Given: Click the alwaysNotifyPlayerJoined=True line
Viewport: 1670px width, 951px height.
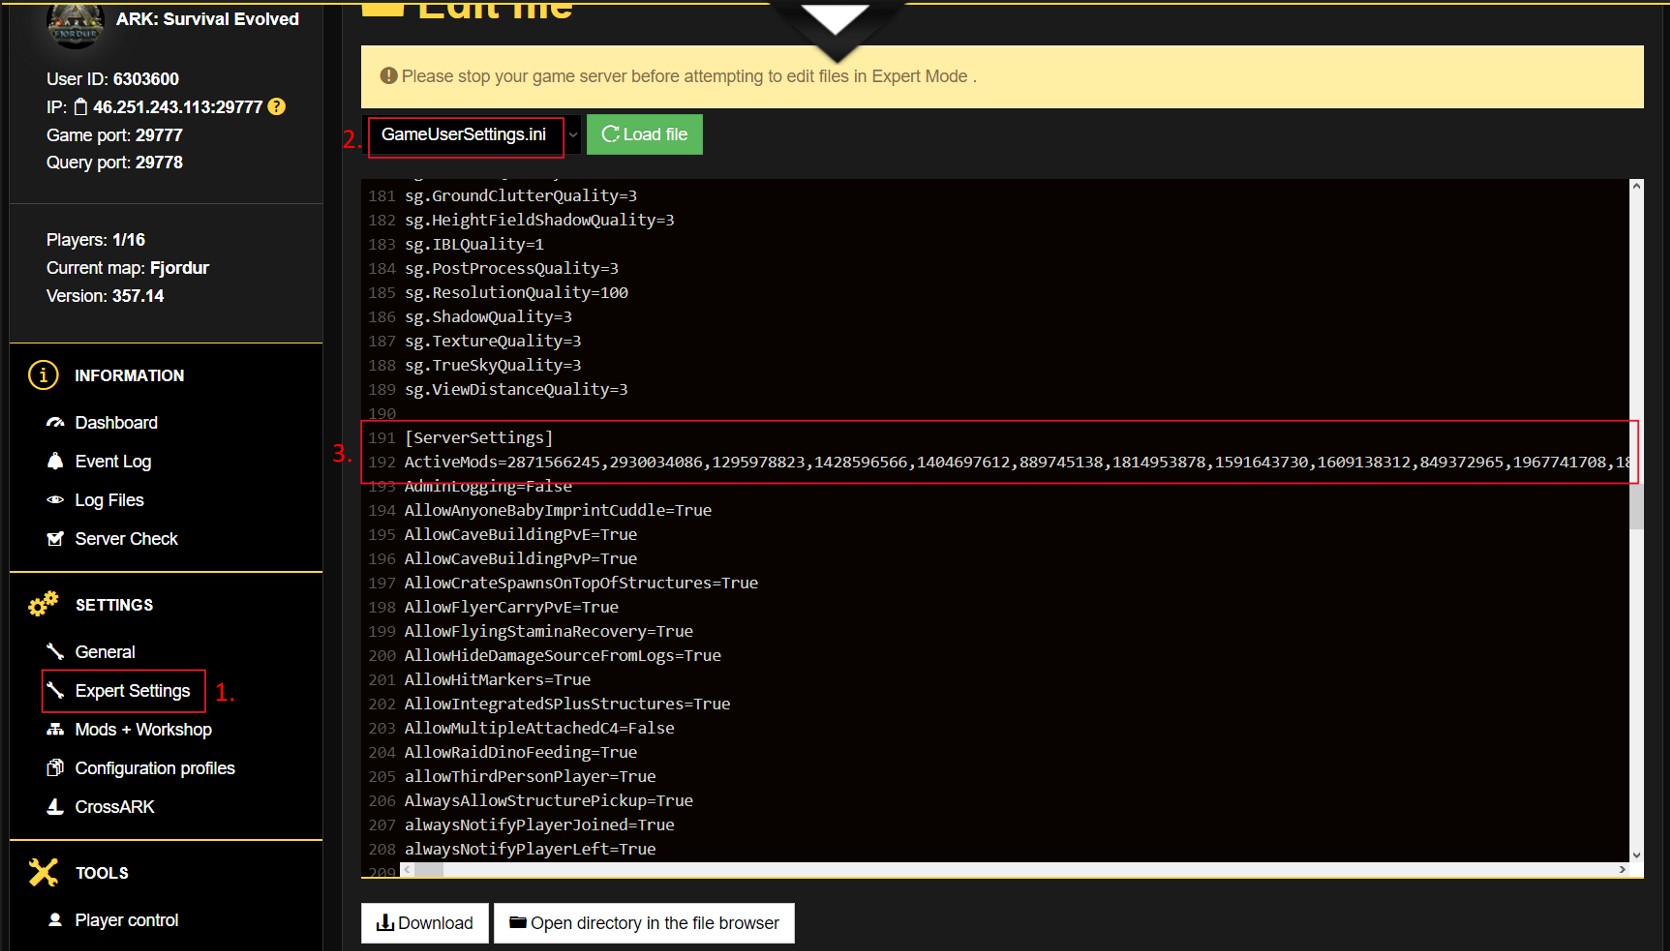Looking at the screenshot, I should [539, 825].
